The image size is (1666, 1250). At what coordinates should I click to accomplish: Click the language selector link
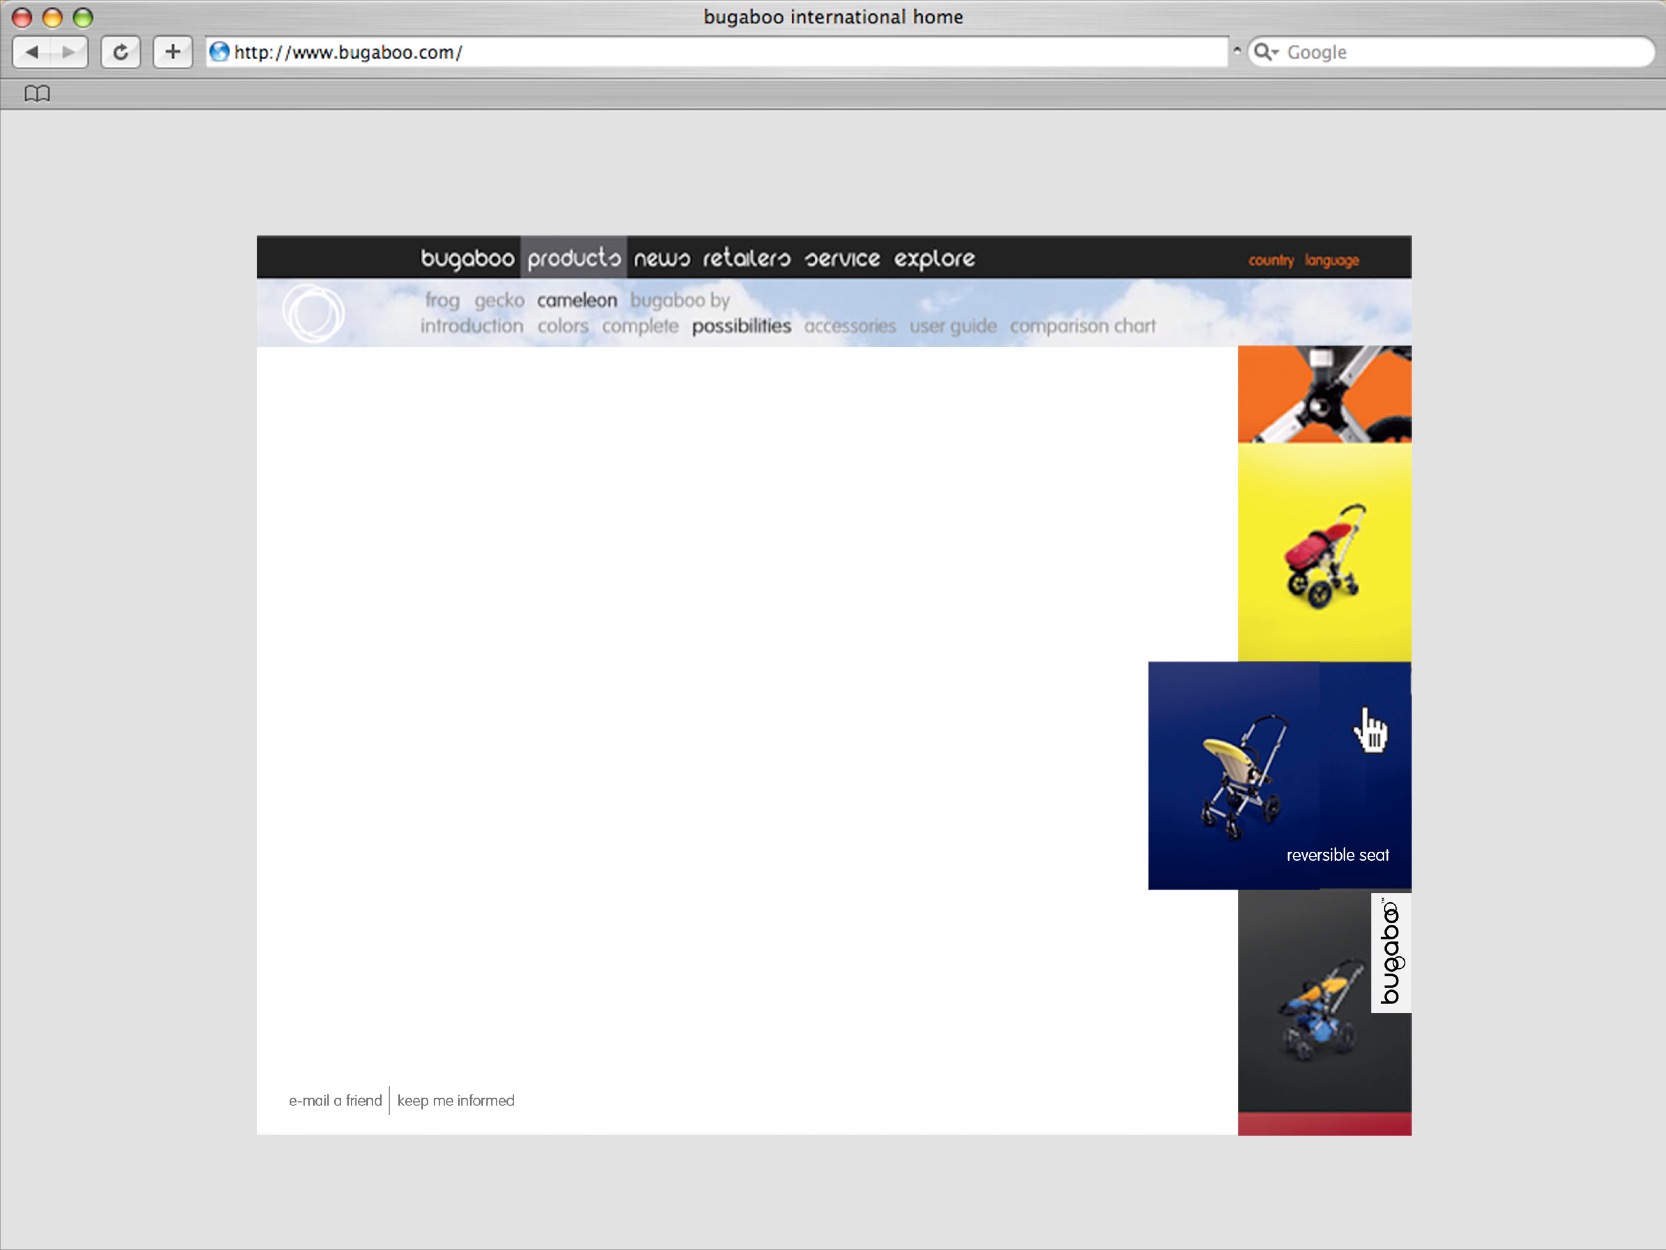tap(1332, 260)
